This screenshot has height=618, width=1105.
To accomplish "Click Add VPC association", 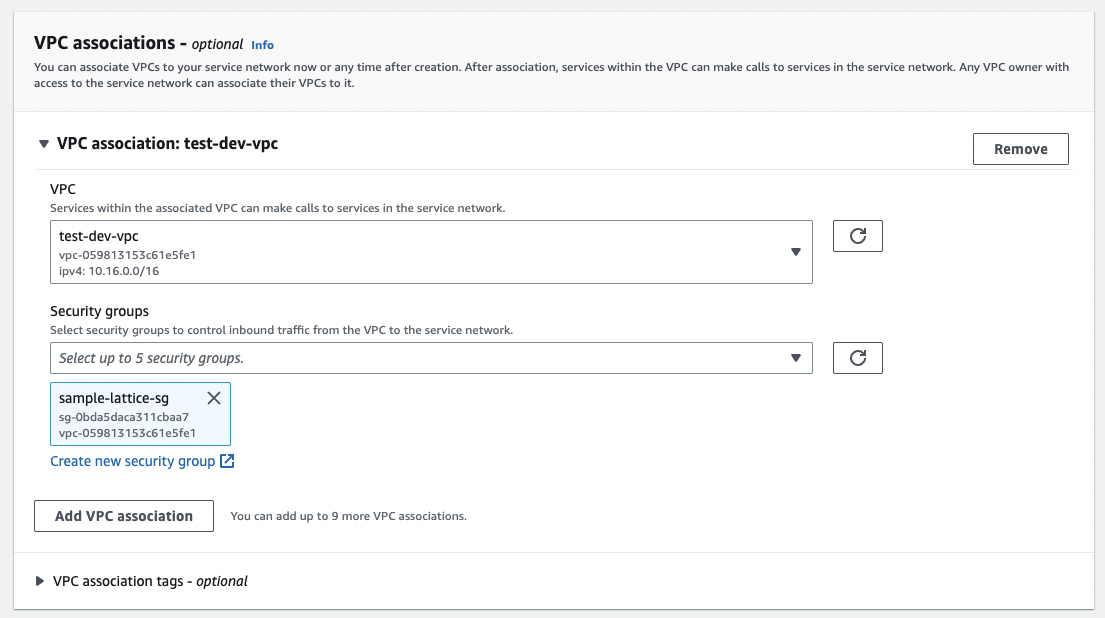I will pyautogui.click(x=123, y=516).
